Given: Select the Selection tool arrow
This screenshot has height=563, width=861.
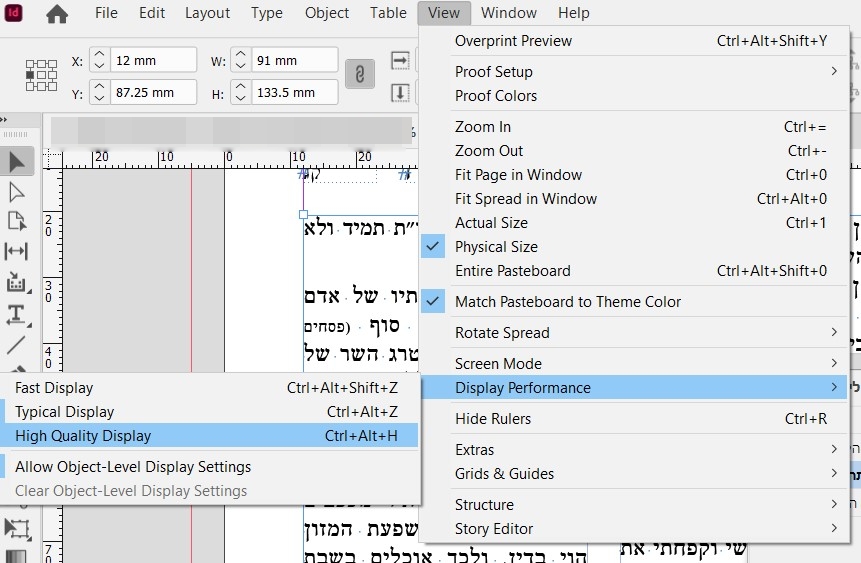Looking at the screenshot, I should (x=16, y=161).
